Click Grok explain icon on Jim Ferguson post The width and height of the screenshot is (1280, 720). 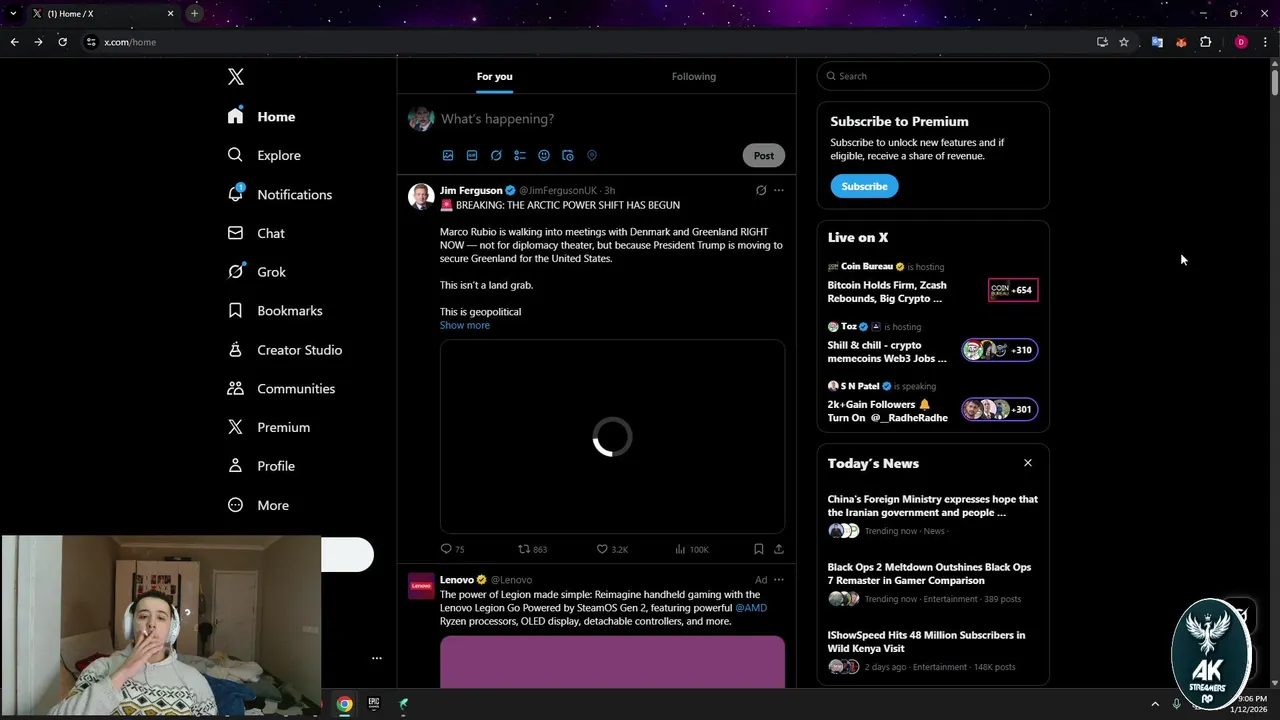(x=761, y=190)
